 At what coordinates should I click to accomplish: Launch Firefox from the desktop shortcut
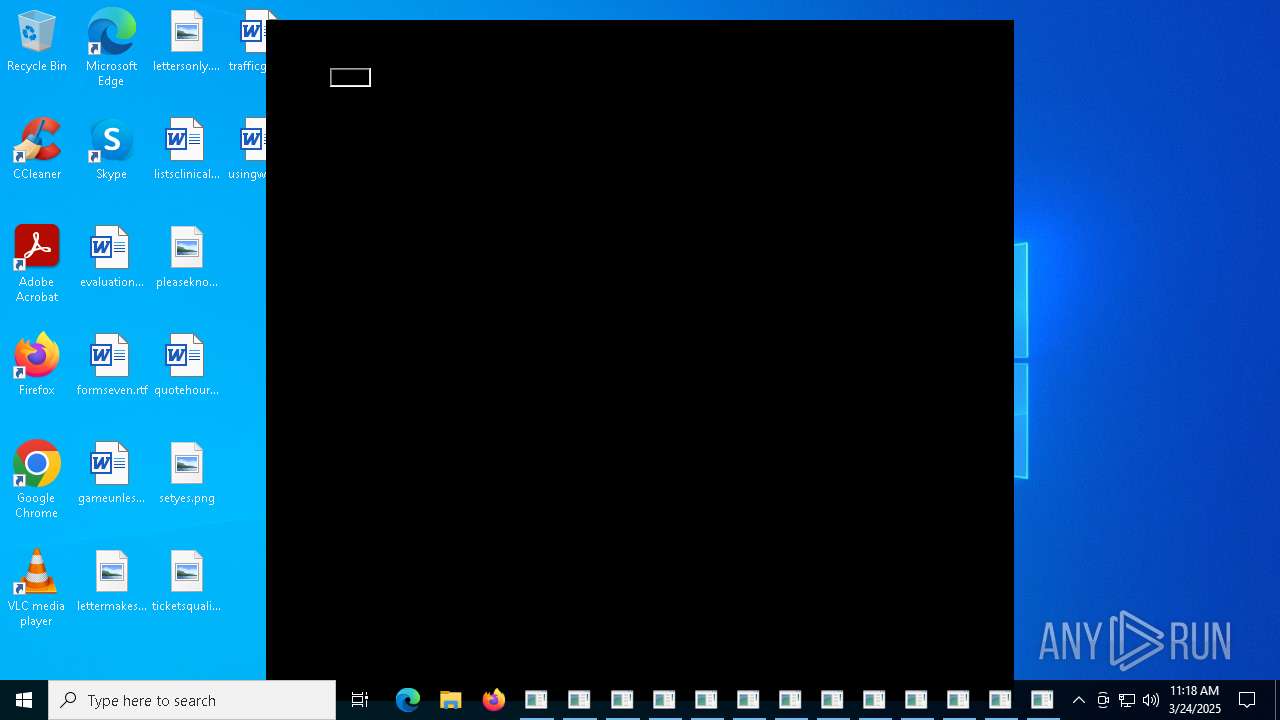coord(37,366)
